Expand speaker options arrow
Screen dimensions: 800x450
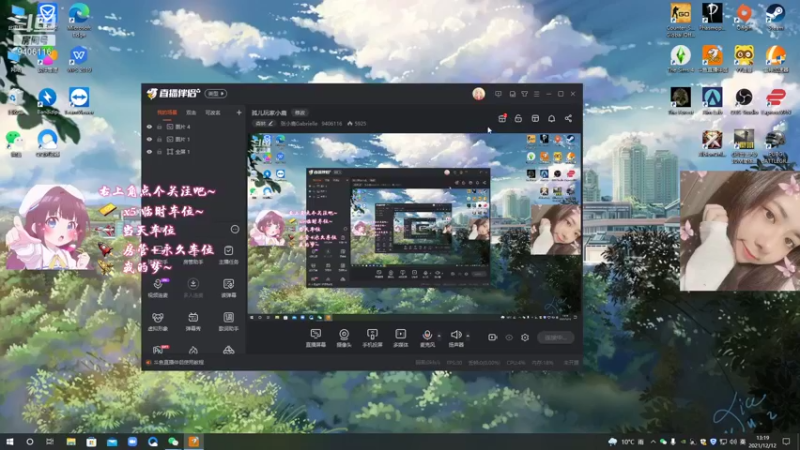tap(468, 336)
